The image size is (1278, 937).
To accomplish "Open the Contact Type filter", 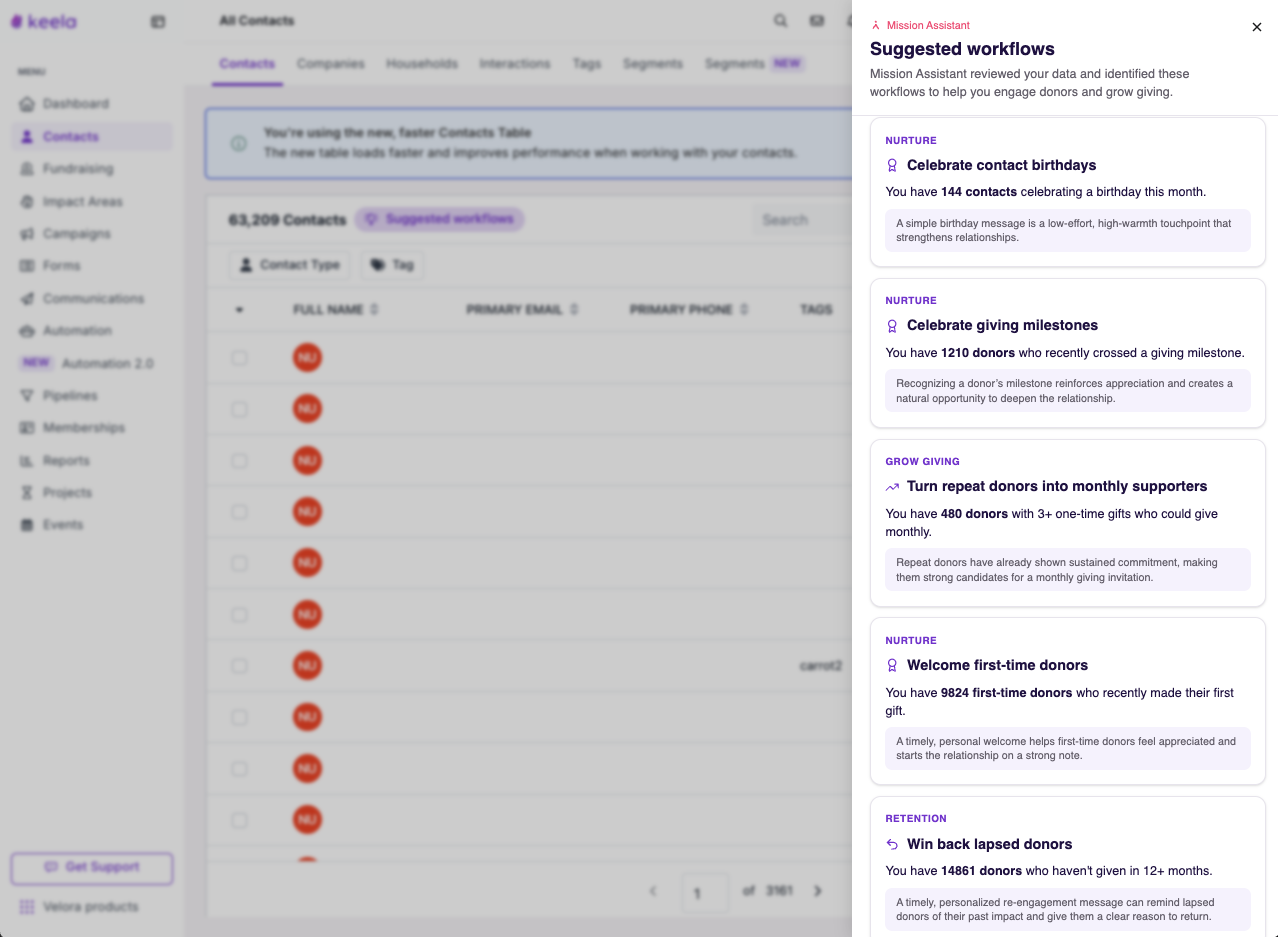I will point(290,265).
